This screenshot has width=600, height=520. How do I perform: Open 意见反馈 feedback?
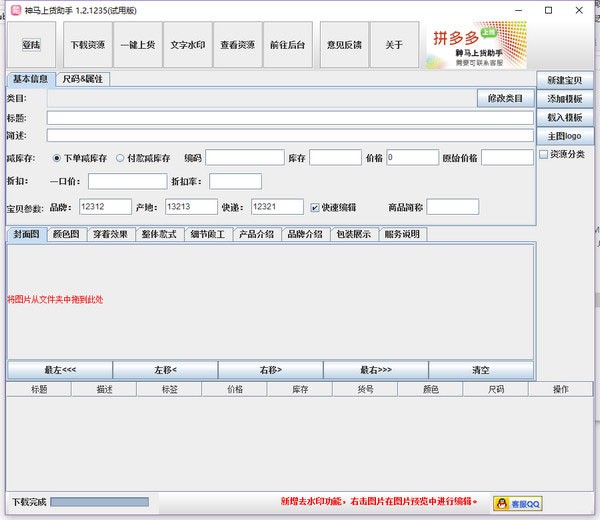click(344, 45)
